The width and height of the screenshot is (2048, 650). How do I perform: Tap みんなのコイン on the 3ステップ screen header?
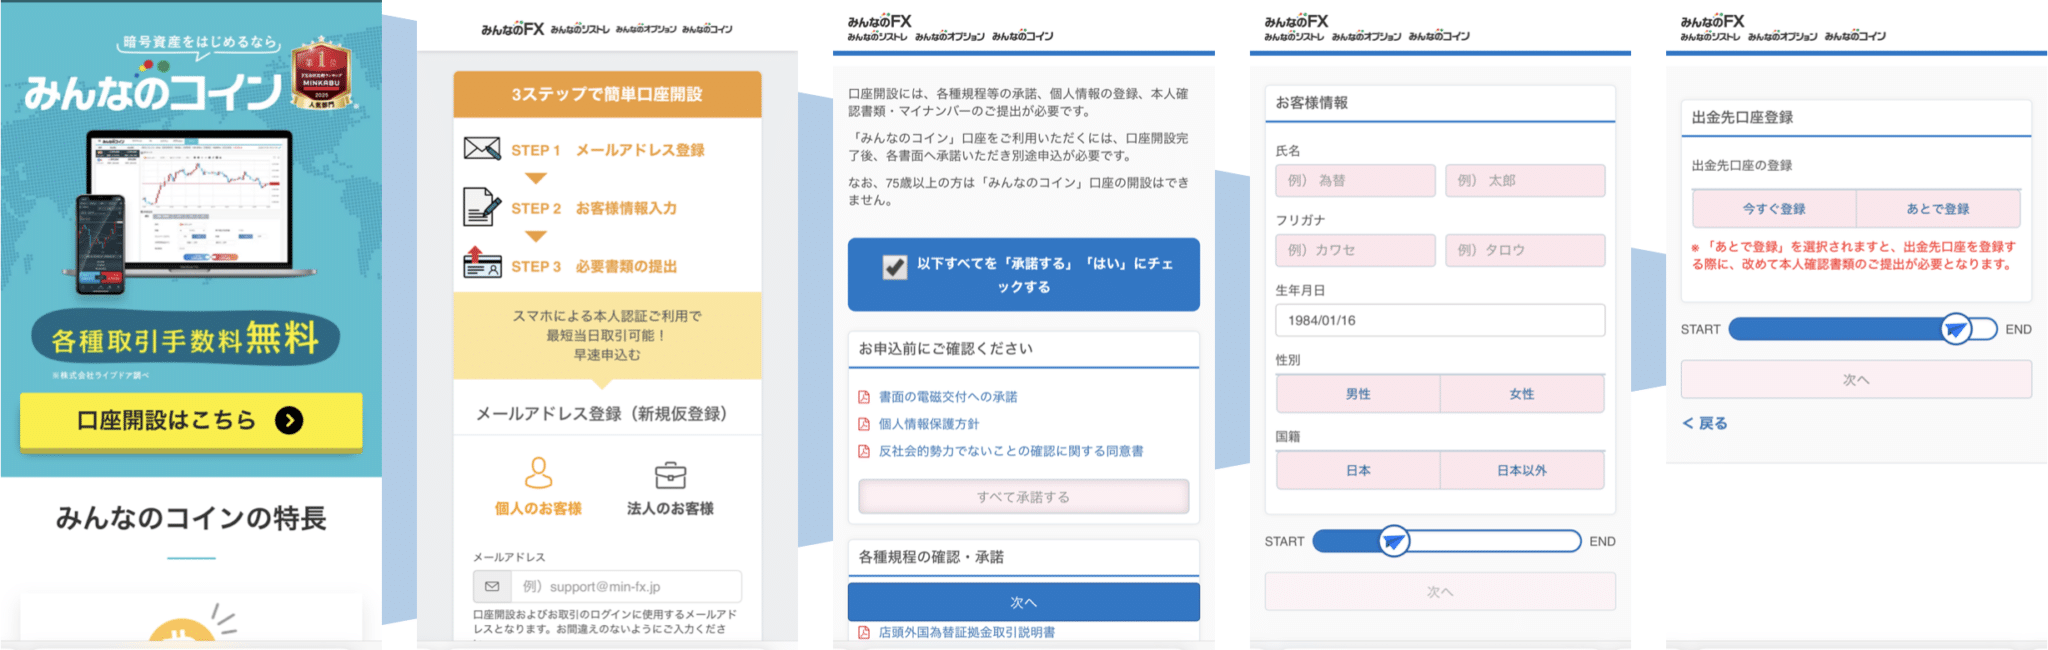[707, 30]
